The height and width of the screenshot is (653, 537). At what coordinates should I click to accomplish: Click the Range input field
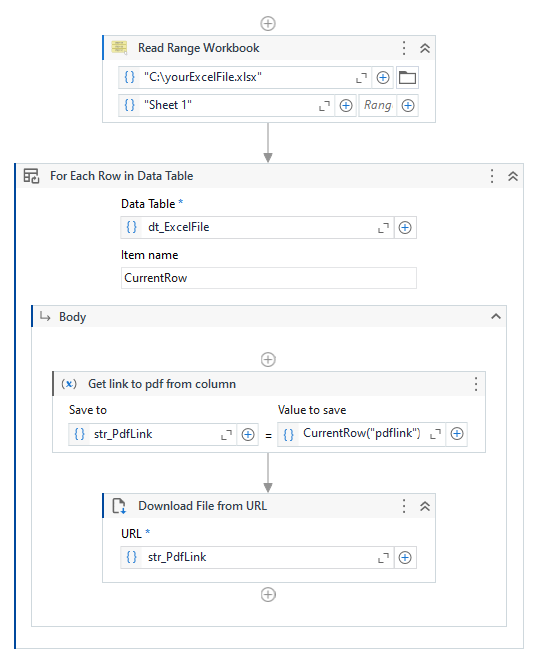pos(377,105)
